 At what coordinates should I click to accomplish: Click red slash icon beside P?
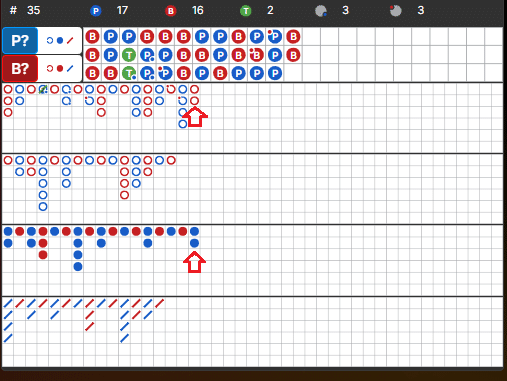(x=70, y=41)
